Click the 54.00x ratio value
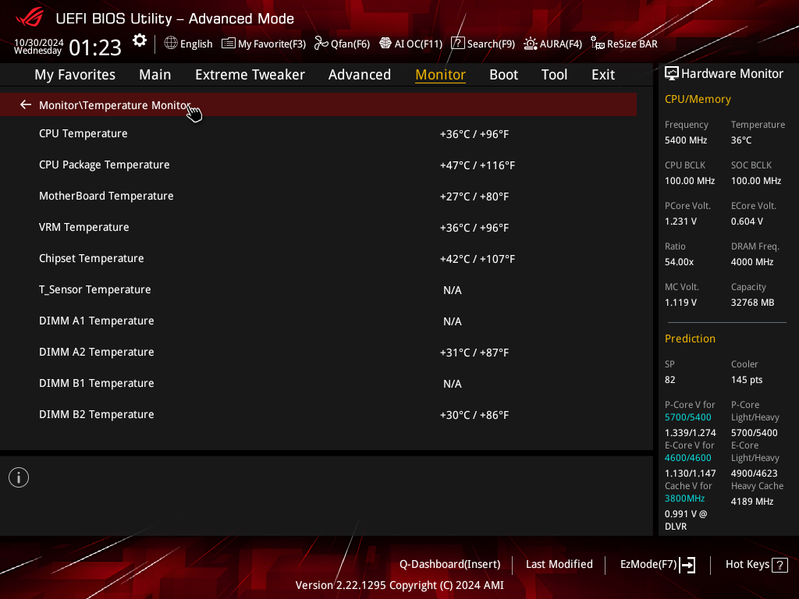799x599 pixels. (x=679, y=262)
